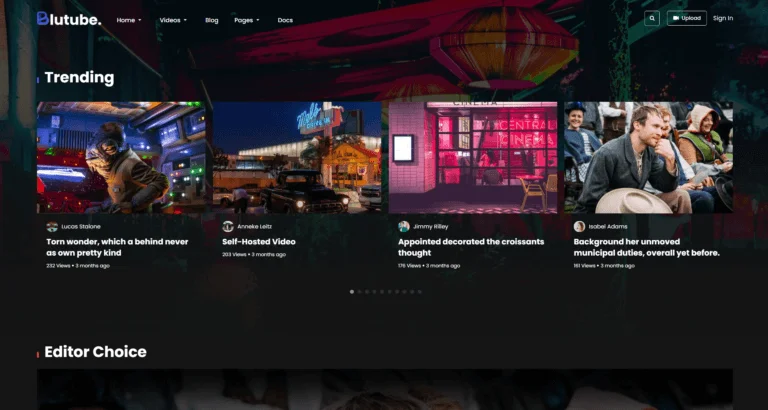Screen dimensions: 768x410
Task: Go to the Blog page
Action: (x=211, y=20)
